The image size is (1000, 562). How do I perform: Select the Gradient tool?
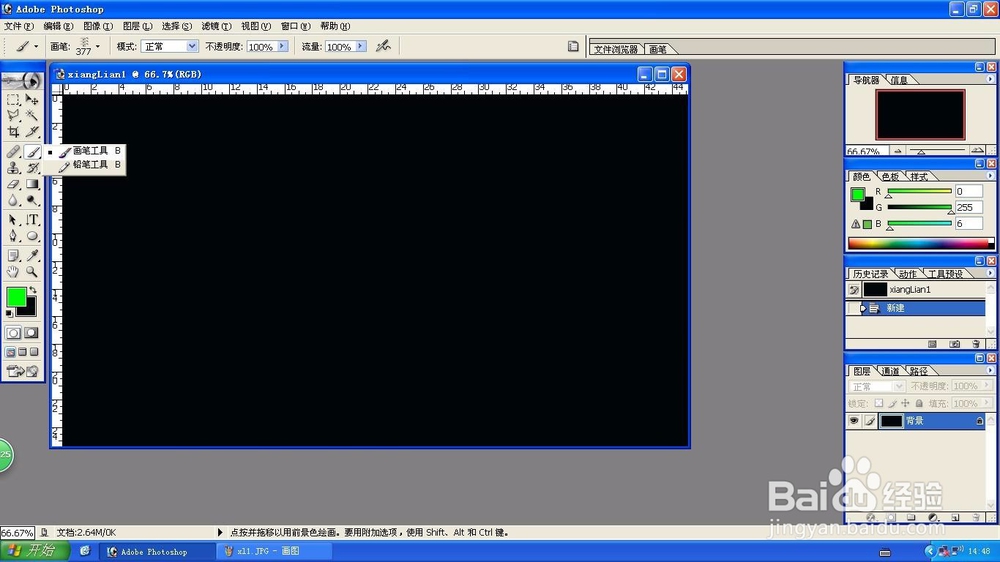(32, 184)
